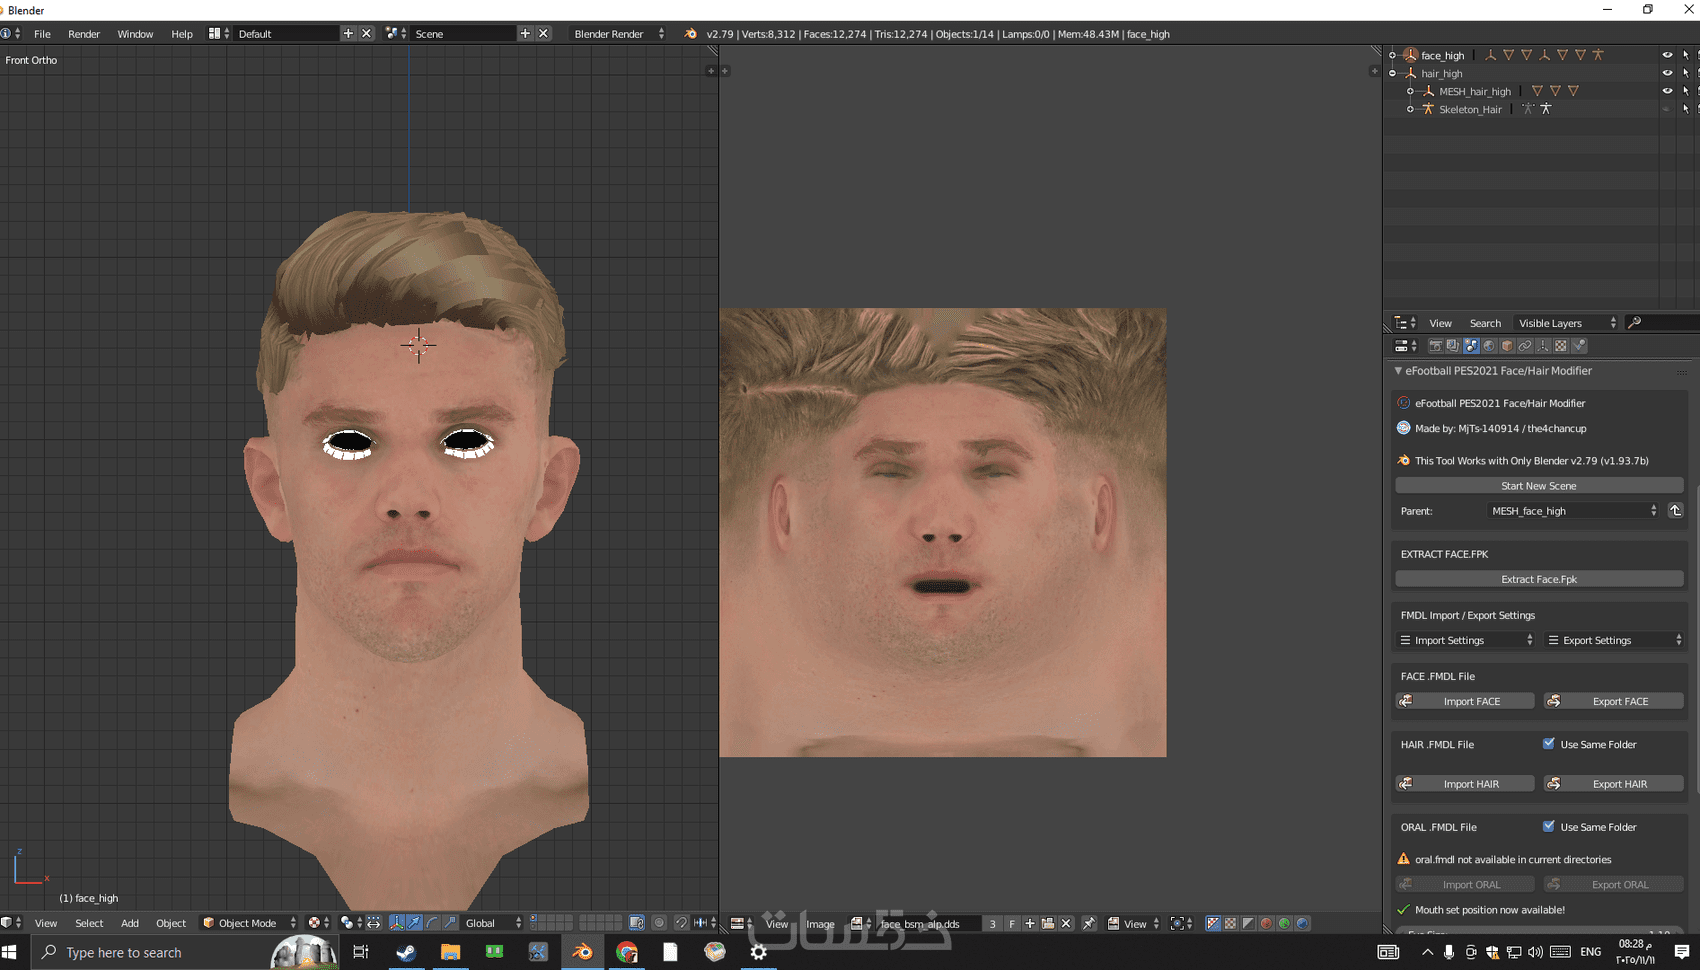Click the manipulate center points icon

374,923
